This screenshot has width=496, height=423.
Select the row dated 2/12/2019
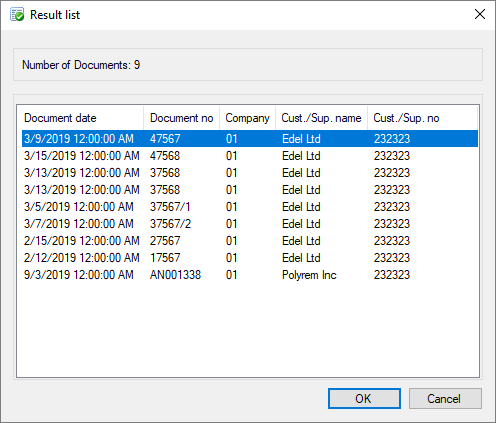250,258
